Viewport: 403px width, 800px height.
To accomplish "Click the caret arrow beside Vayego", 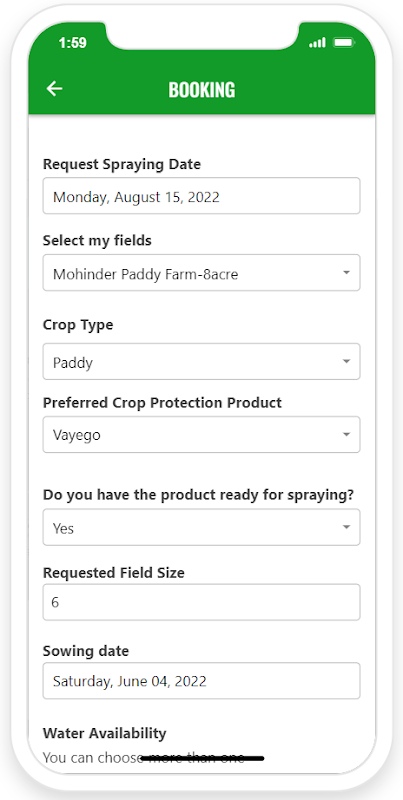I will coord(346,435).
